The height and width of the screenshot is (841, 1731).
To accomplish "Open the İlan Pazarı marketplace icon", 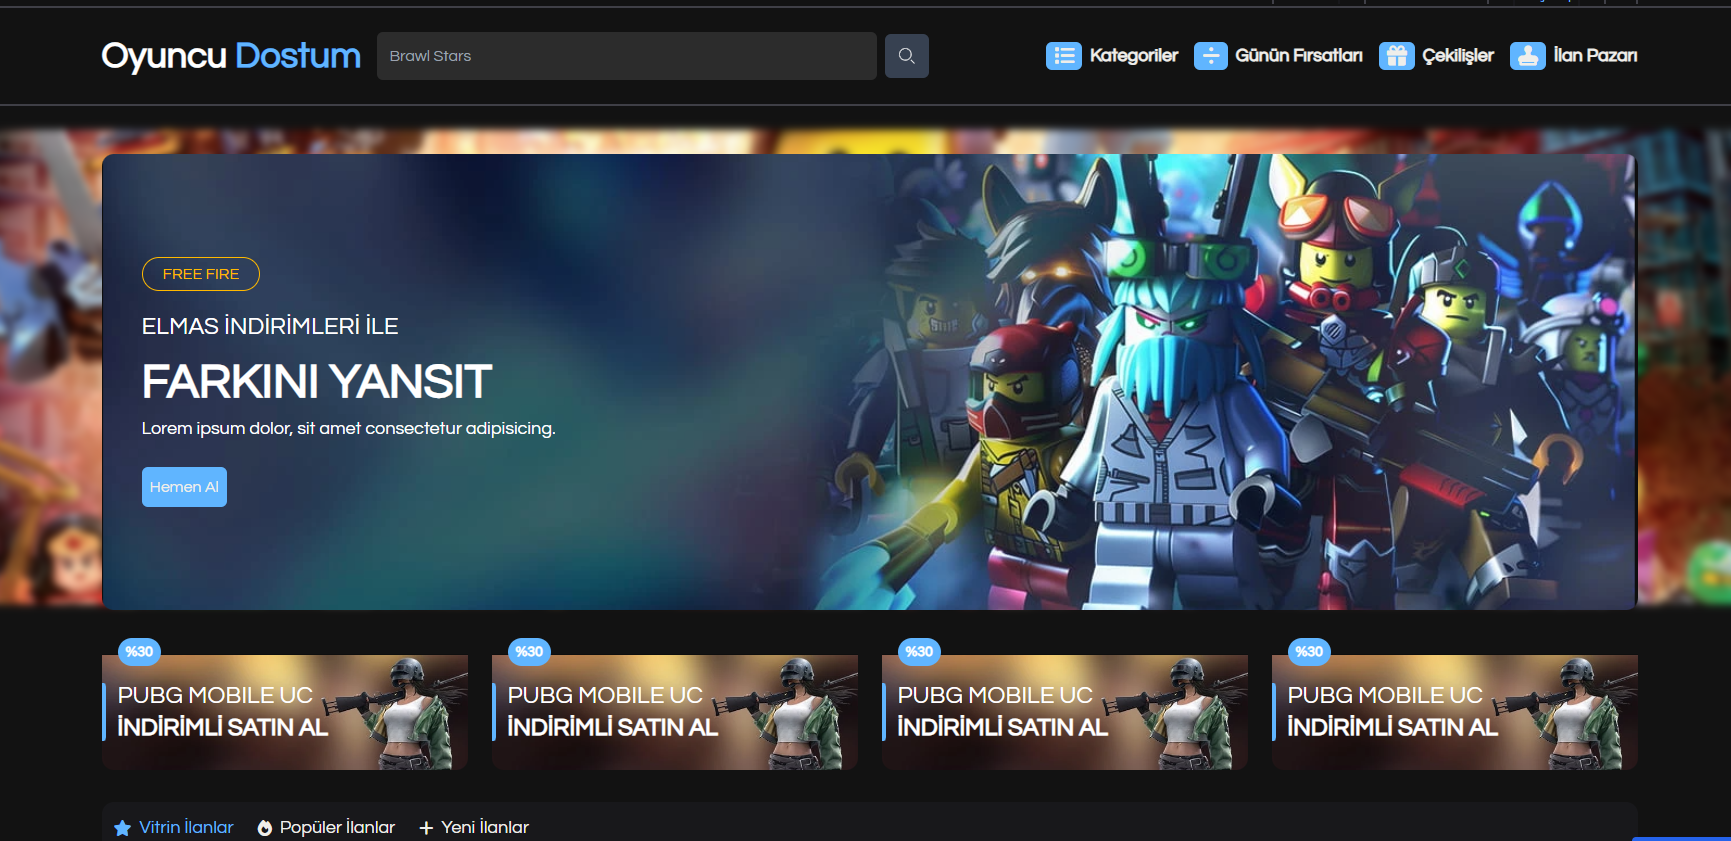I will pyautogui.click(x=1528, y=56).
